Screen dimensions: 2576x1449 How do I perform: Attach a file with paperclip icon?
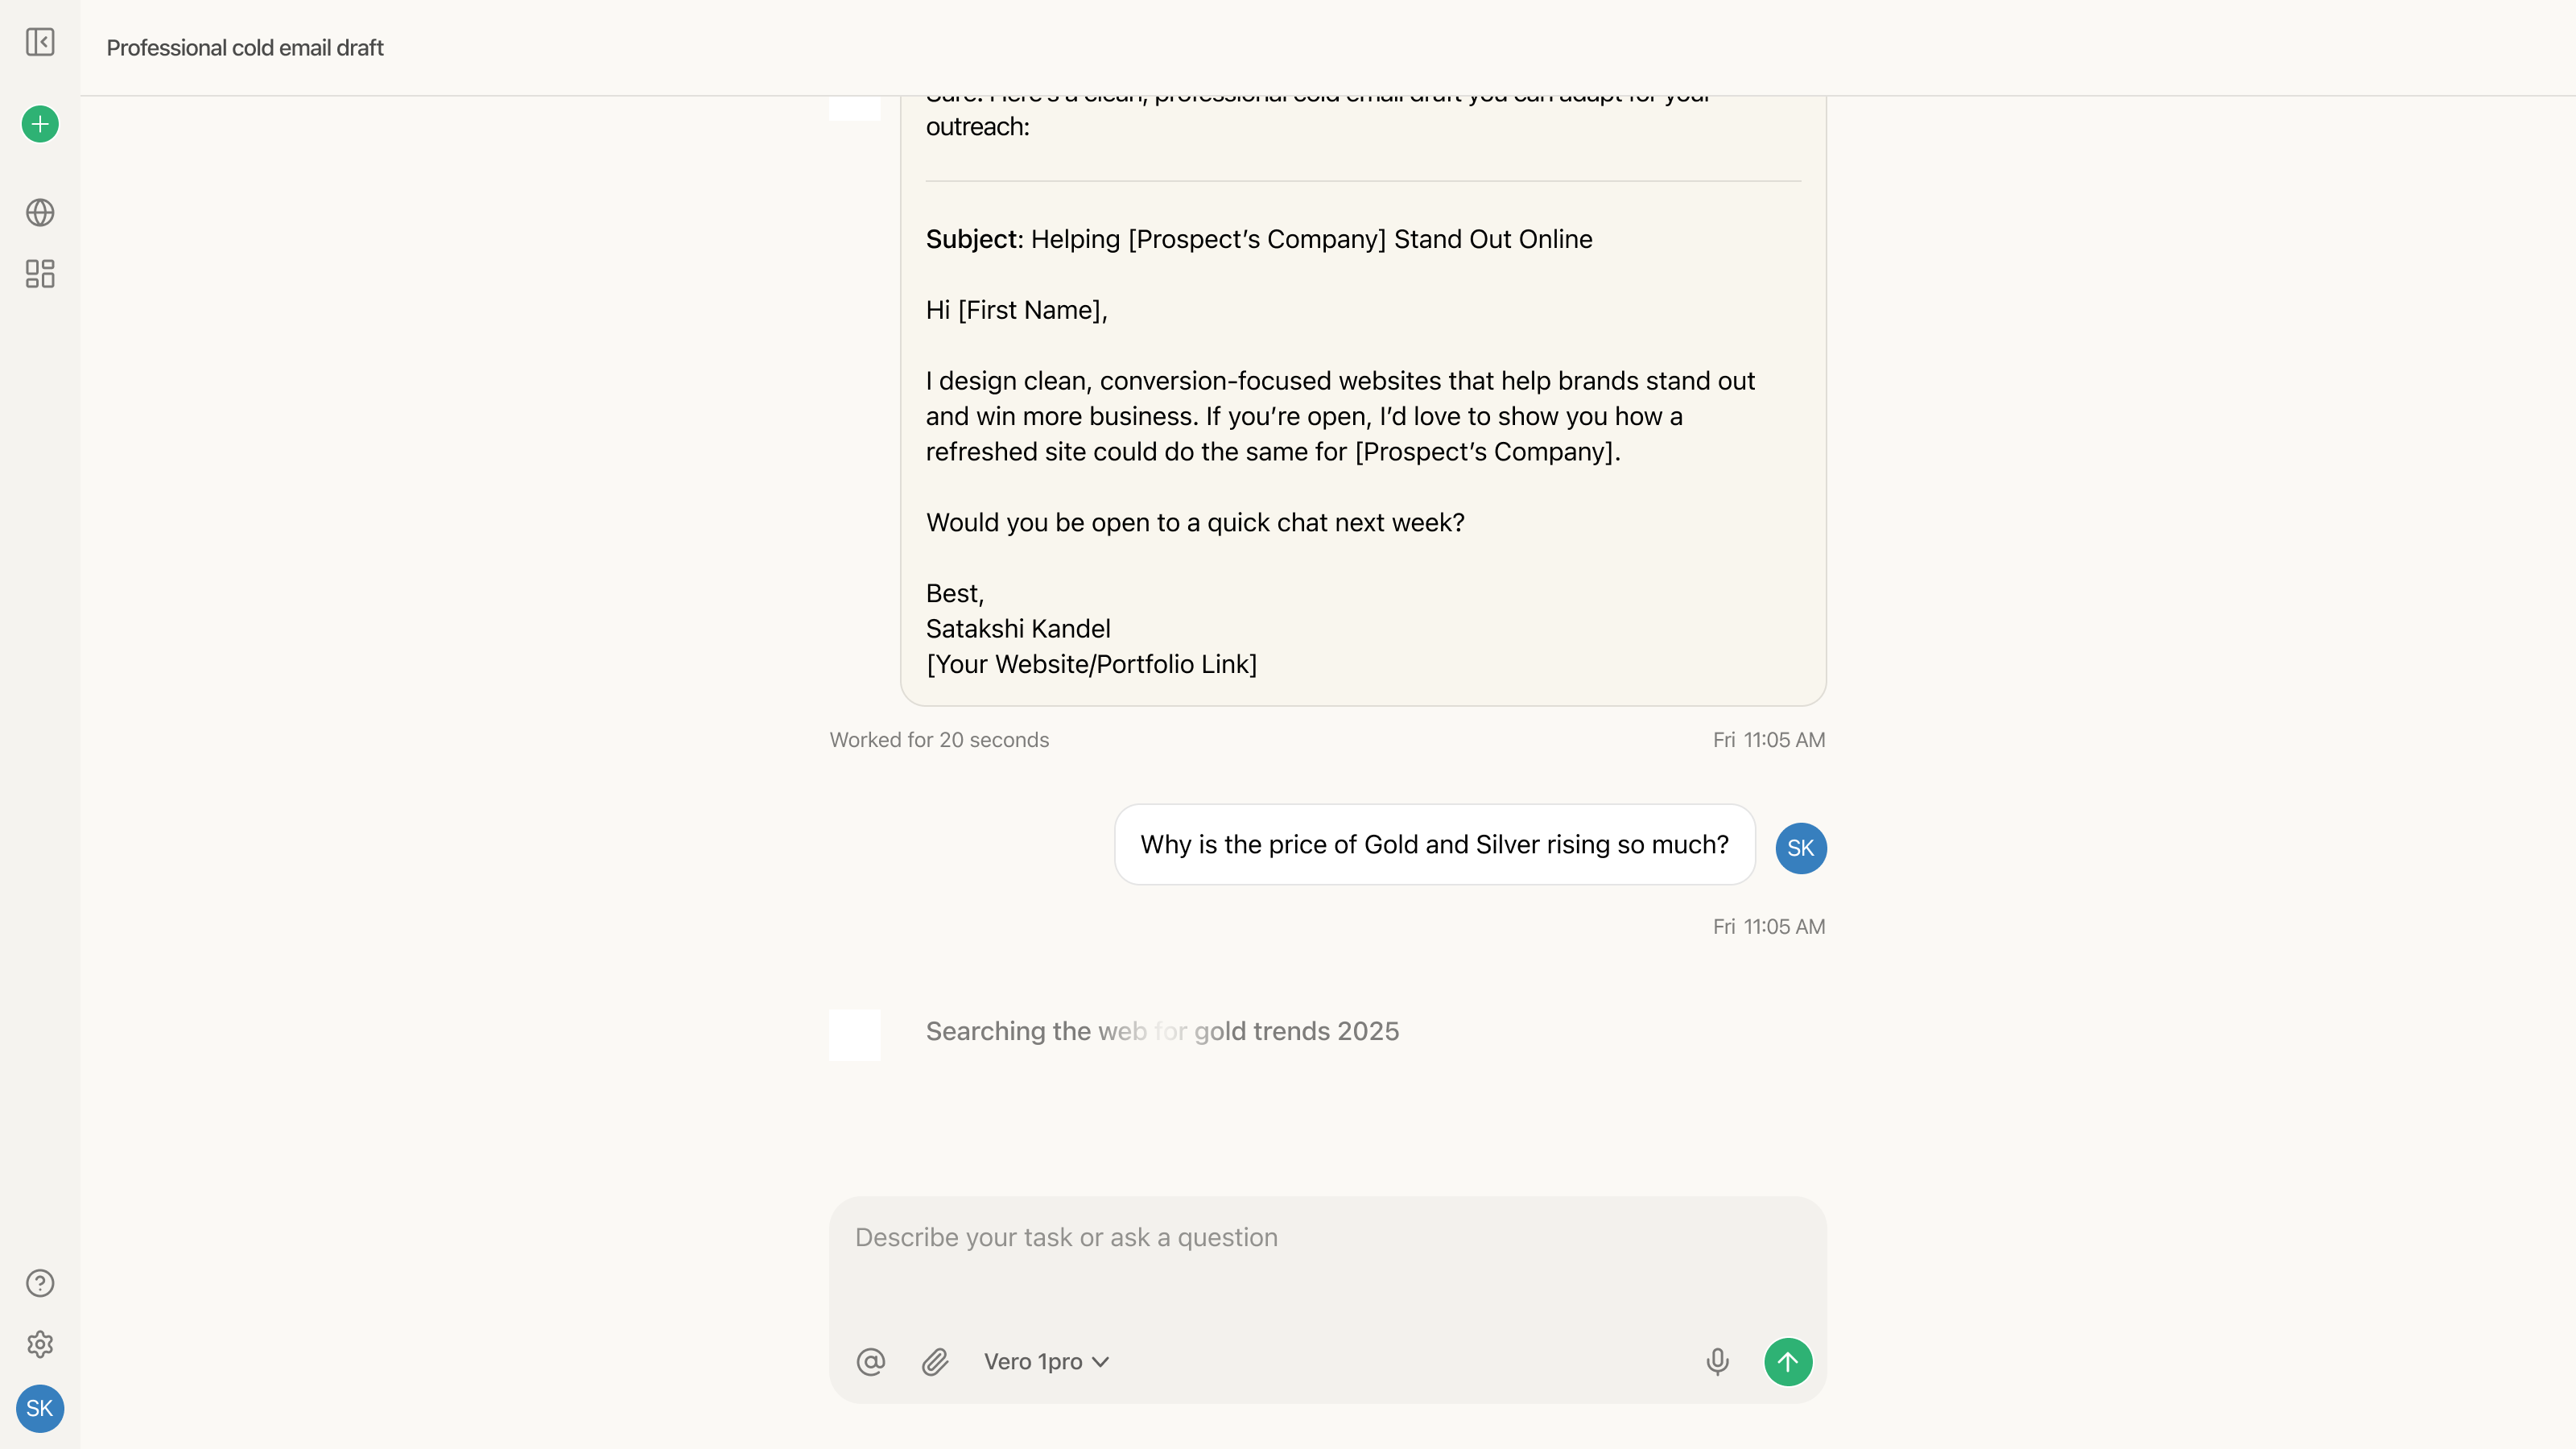(935, 1362)
